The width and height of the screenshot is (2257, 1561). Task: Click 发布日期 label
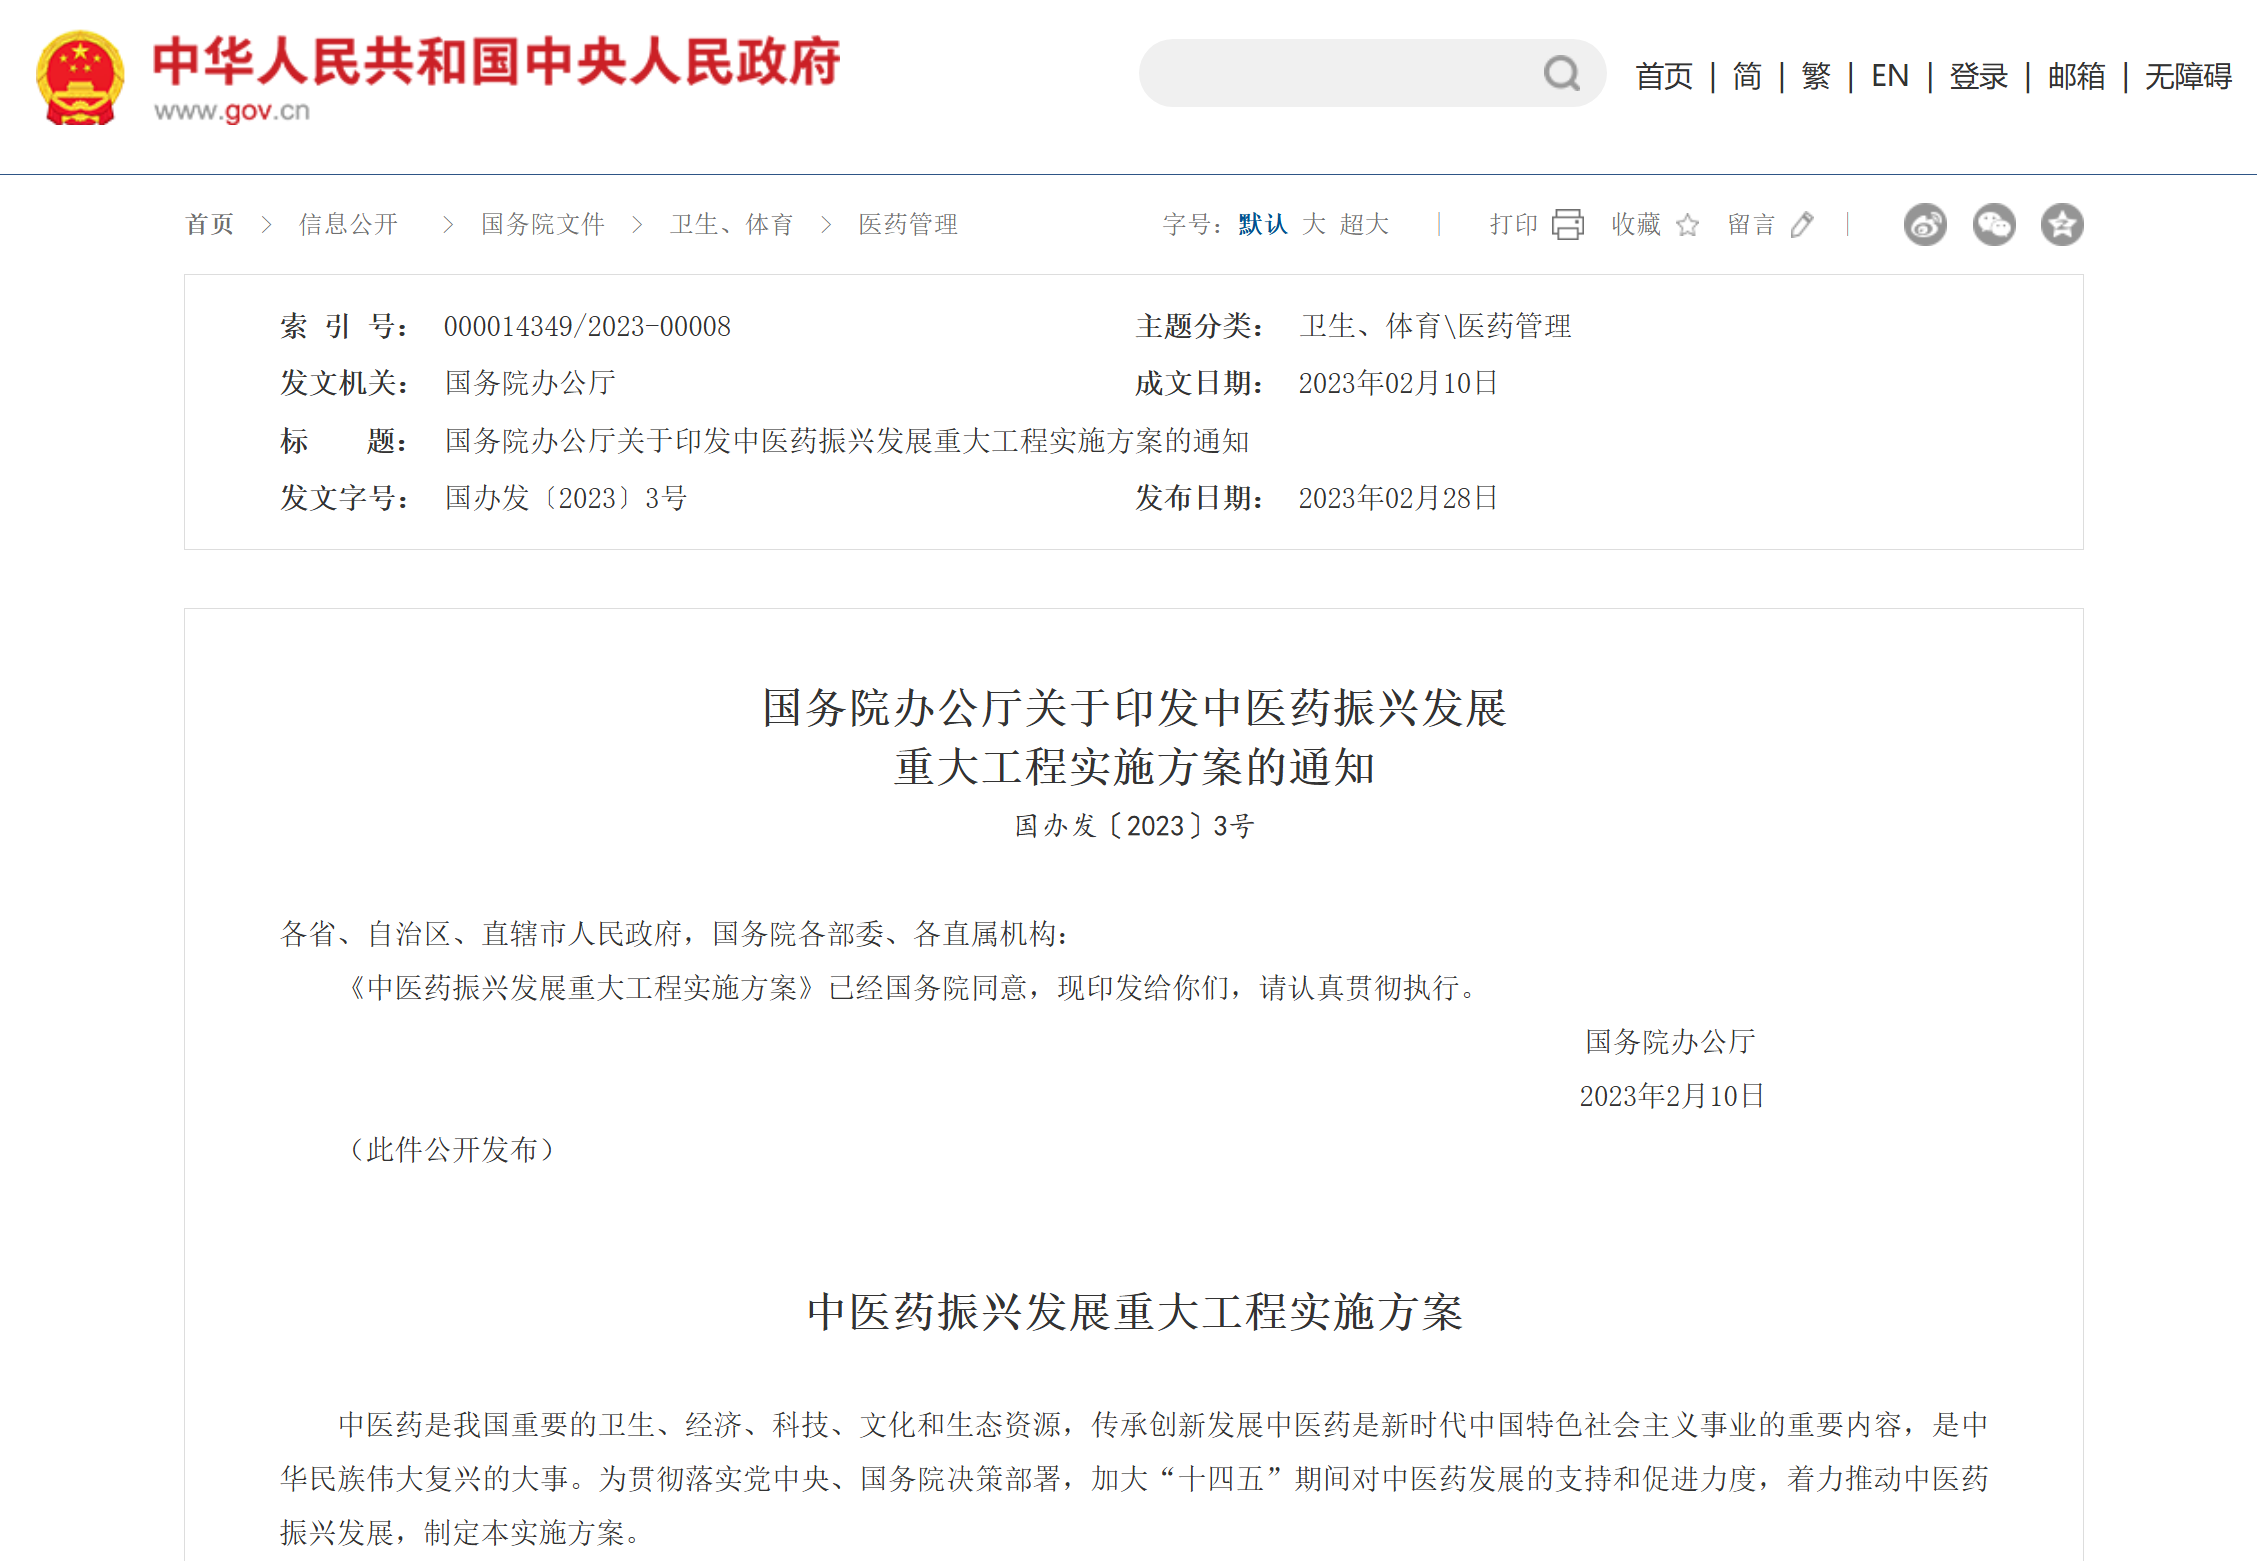point(1200,498)
